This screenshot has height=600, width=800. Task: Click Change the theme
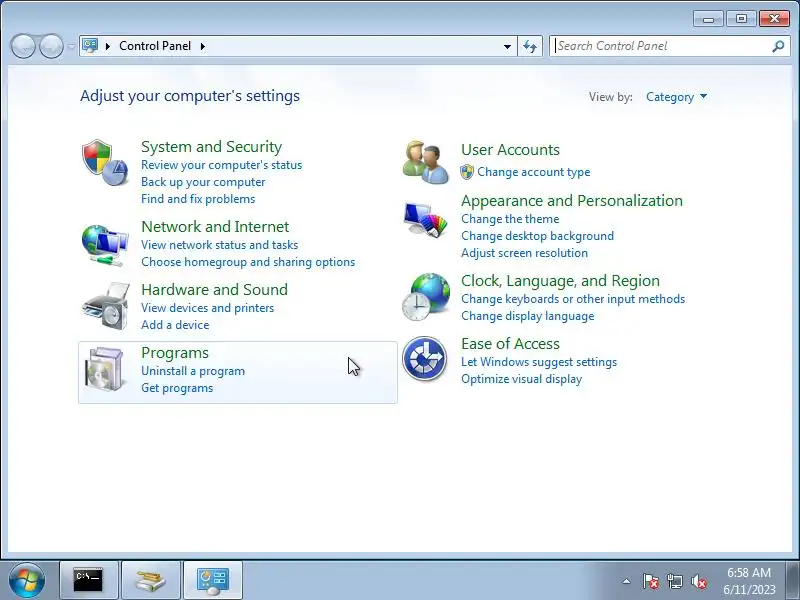(x=510, y=219)
